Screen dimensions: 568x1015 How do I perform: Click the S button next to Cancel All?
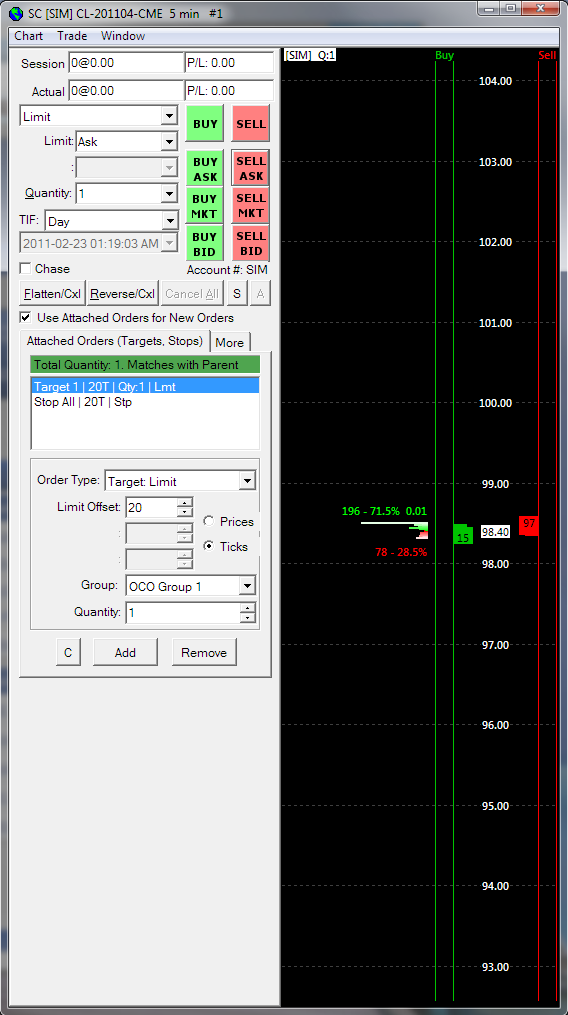236,294
